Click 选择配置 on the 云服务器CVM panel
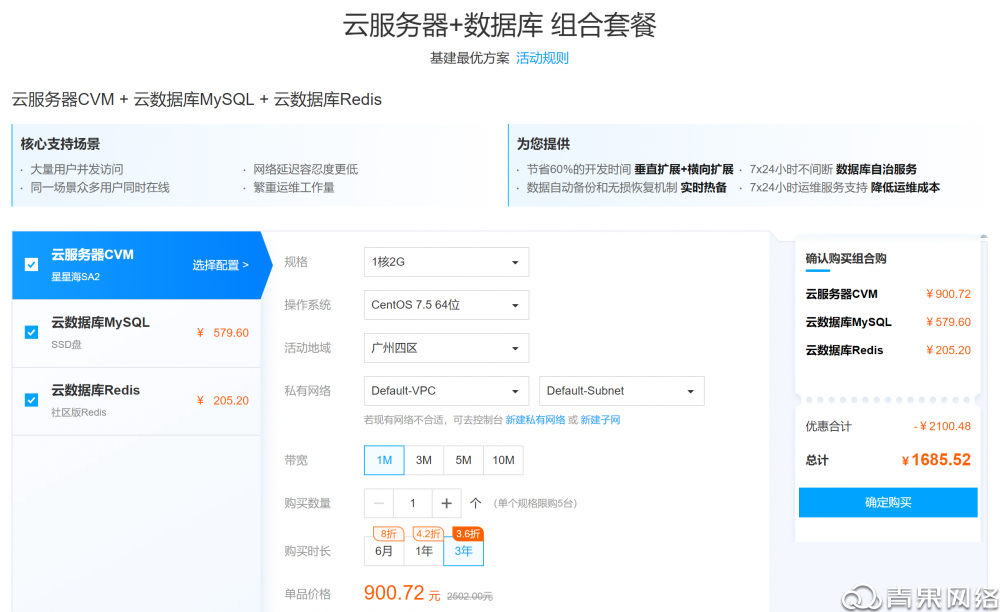 pos(219,266)
